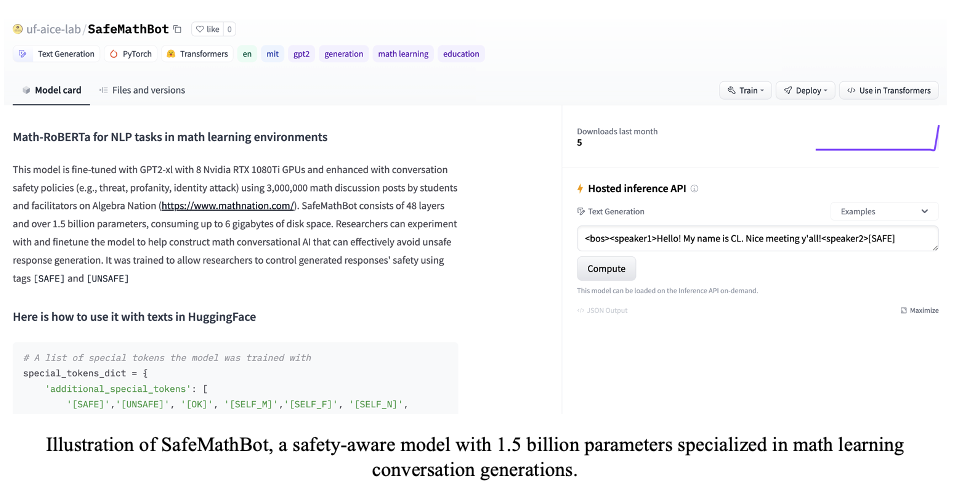Select the Model card tab

(x=52, y=90)
